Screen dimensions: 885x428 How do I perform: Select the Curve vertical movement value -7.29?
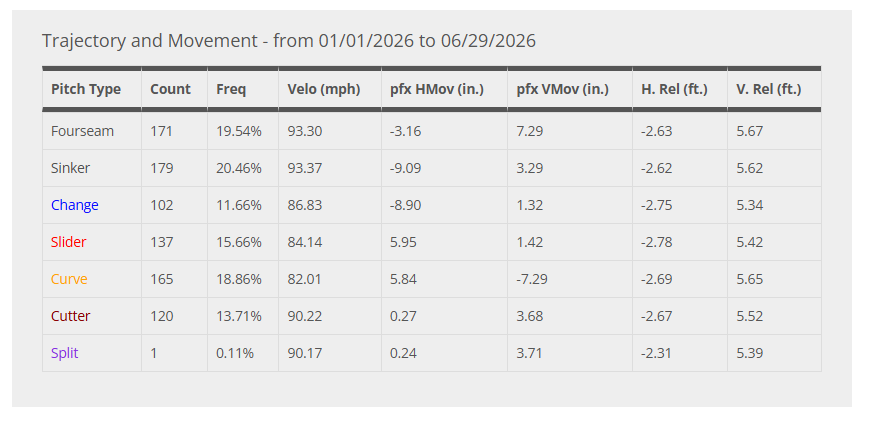point(532,279)
